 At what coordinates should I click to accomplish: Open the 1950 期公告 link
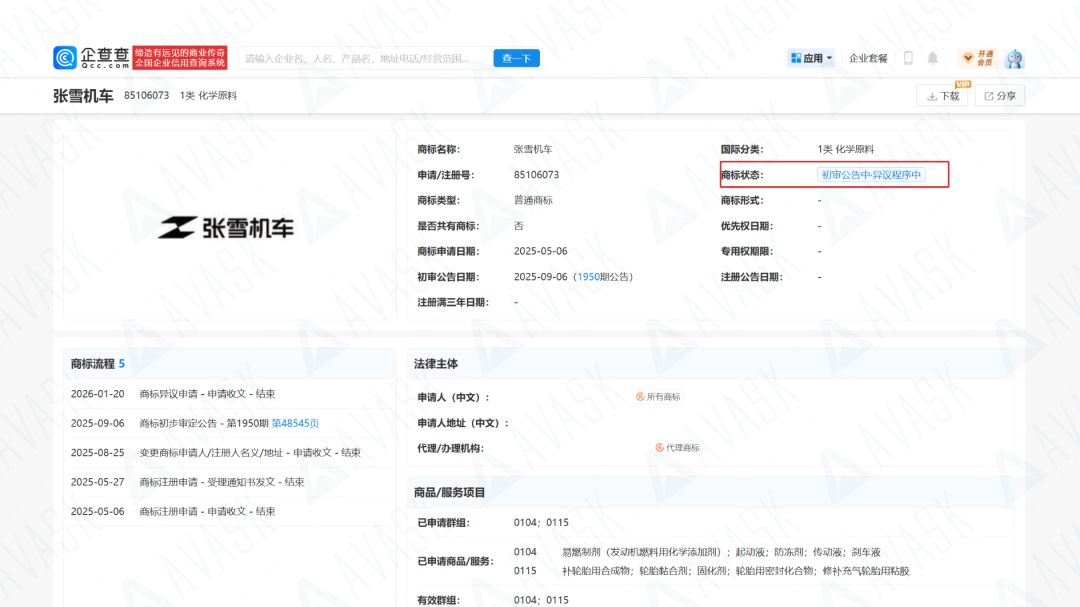588,277
